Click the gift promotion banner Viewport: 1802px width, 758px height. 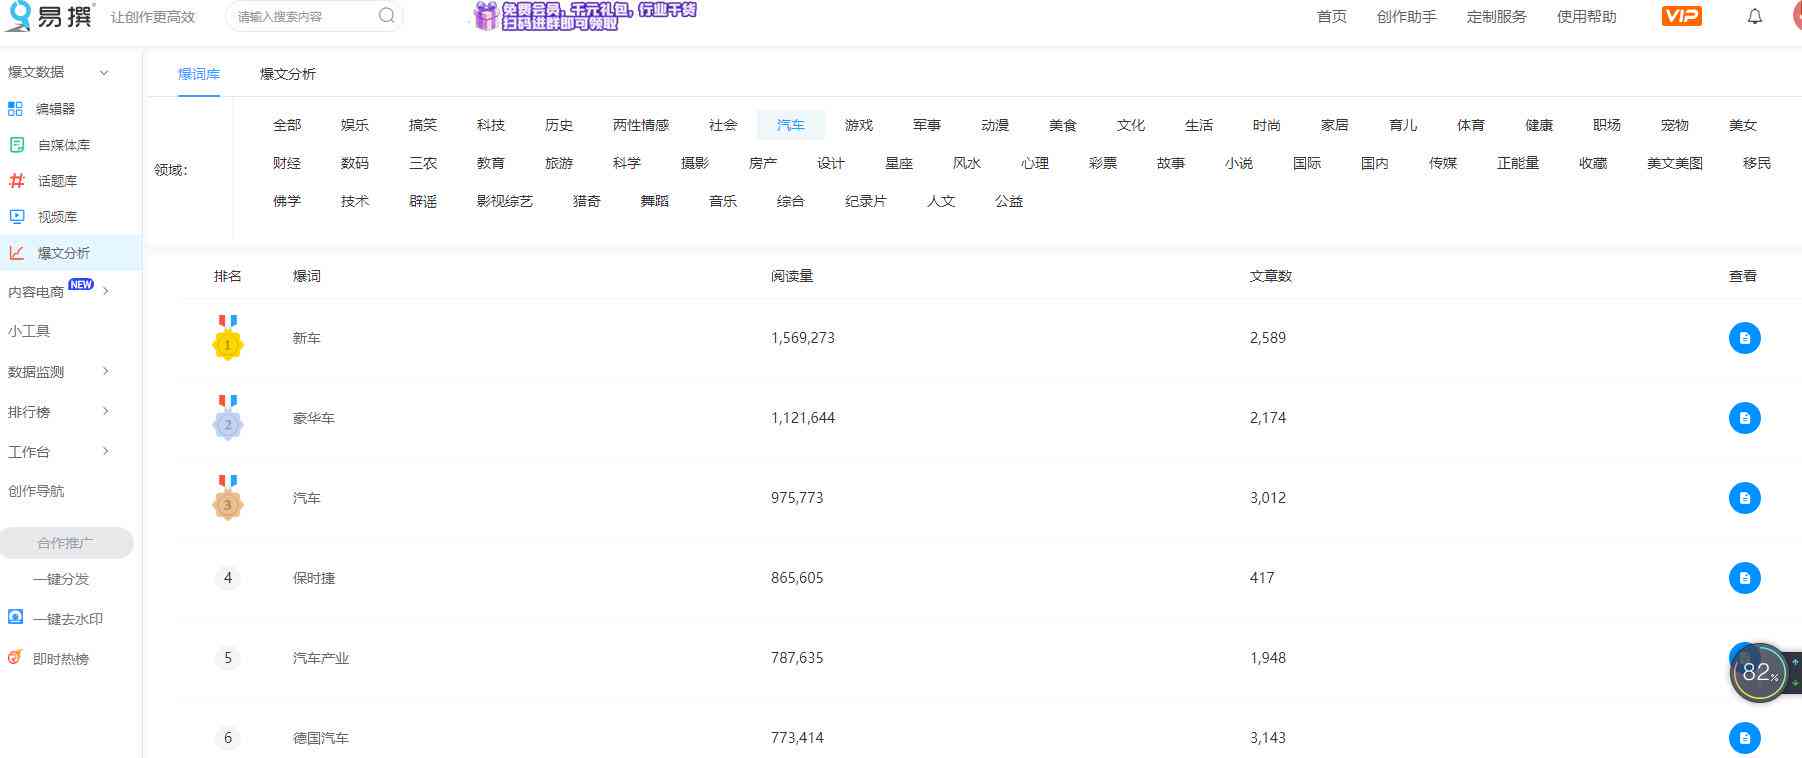coord(585,16)
